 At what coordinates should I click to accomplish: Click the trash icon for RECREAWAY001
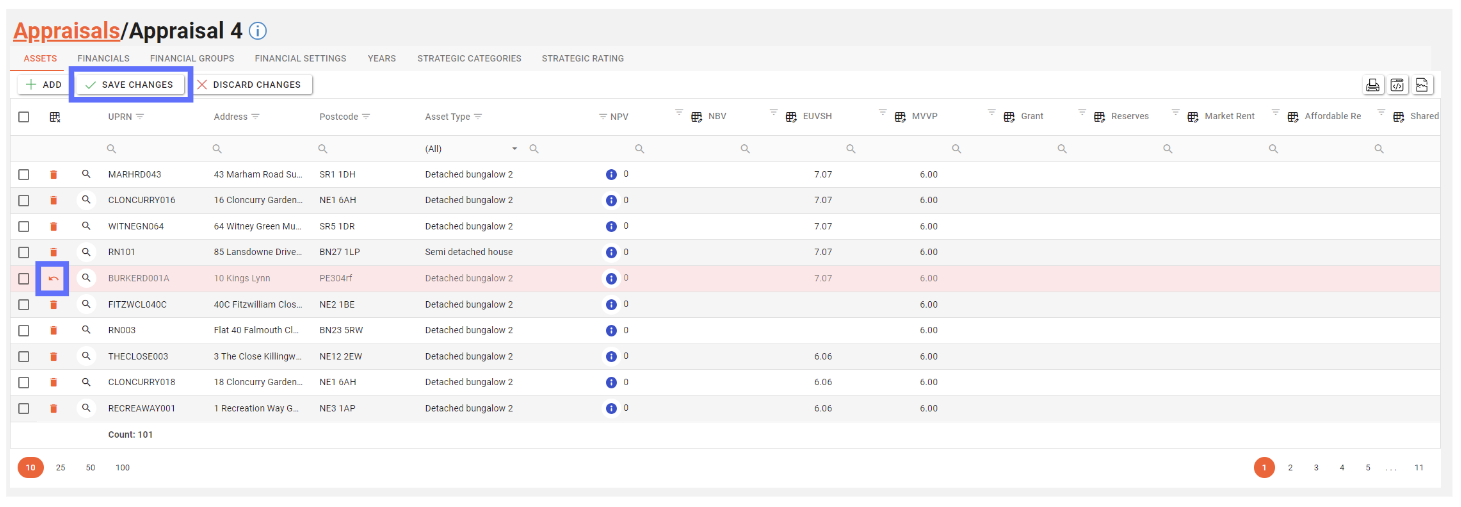pos(53,408)
